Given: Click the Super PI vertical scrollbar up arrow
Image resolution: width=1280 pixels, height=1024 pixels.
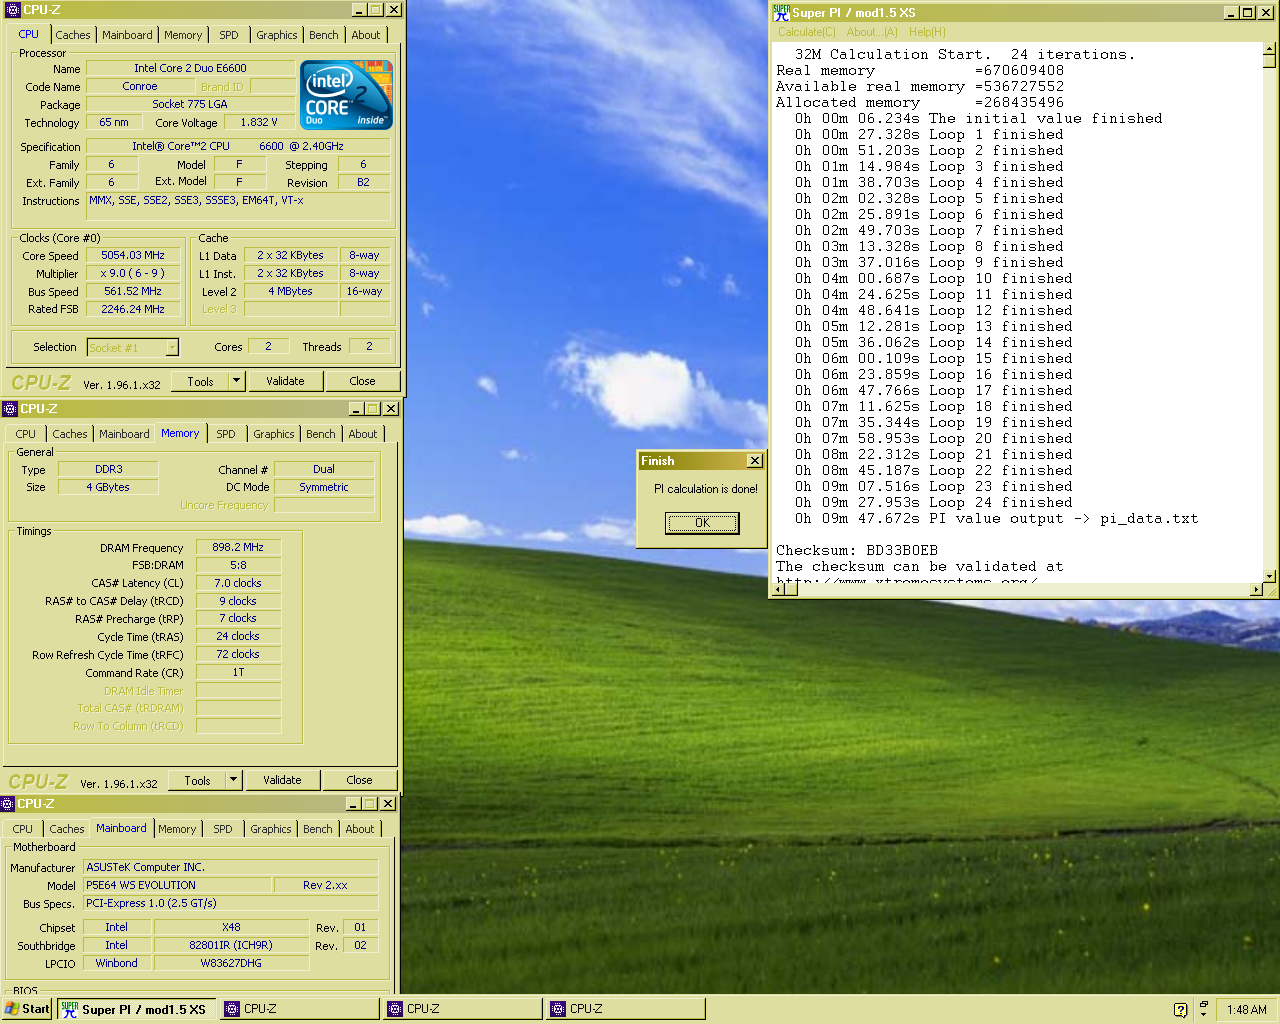Looking at the screenshot, I should (x=1270, y=48).
